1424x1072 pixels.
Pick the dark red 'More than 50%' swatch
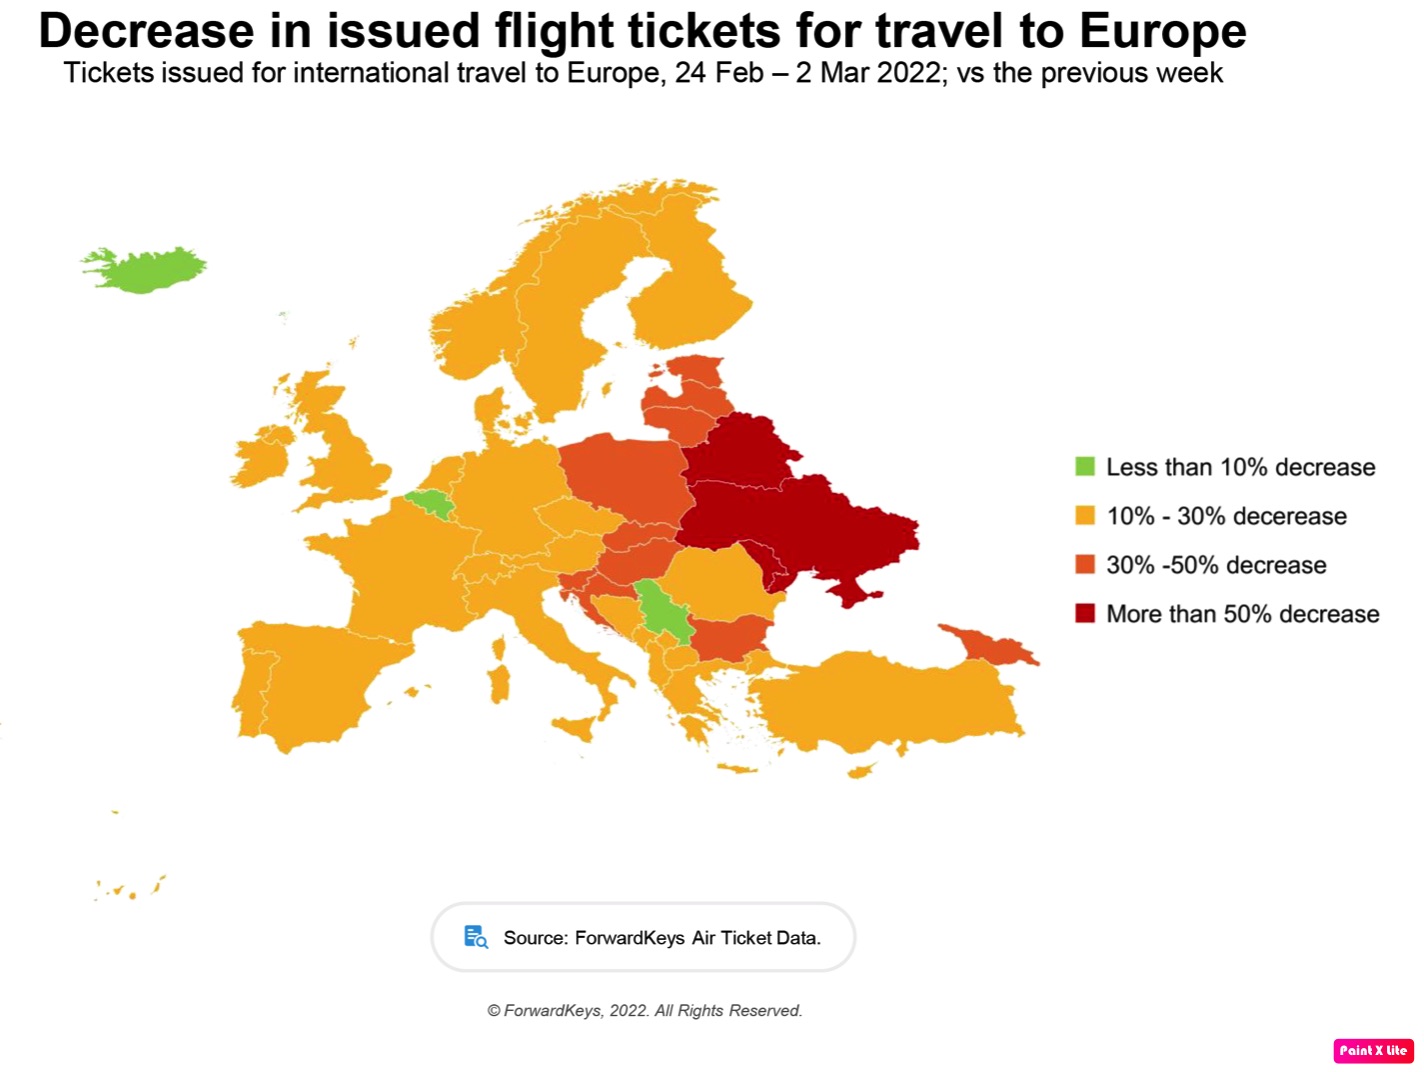click(x=1085, y=614)
